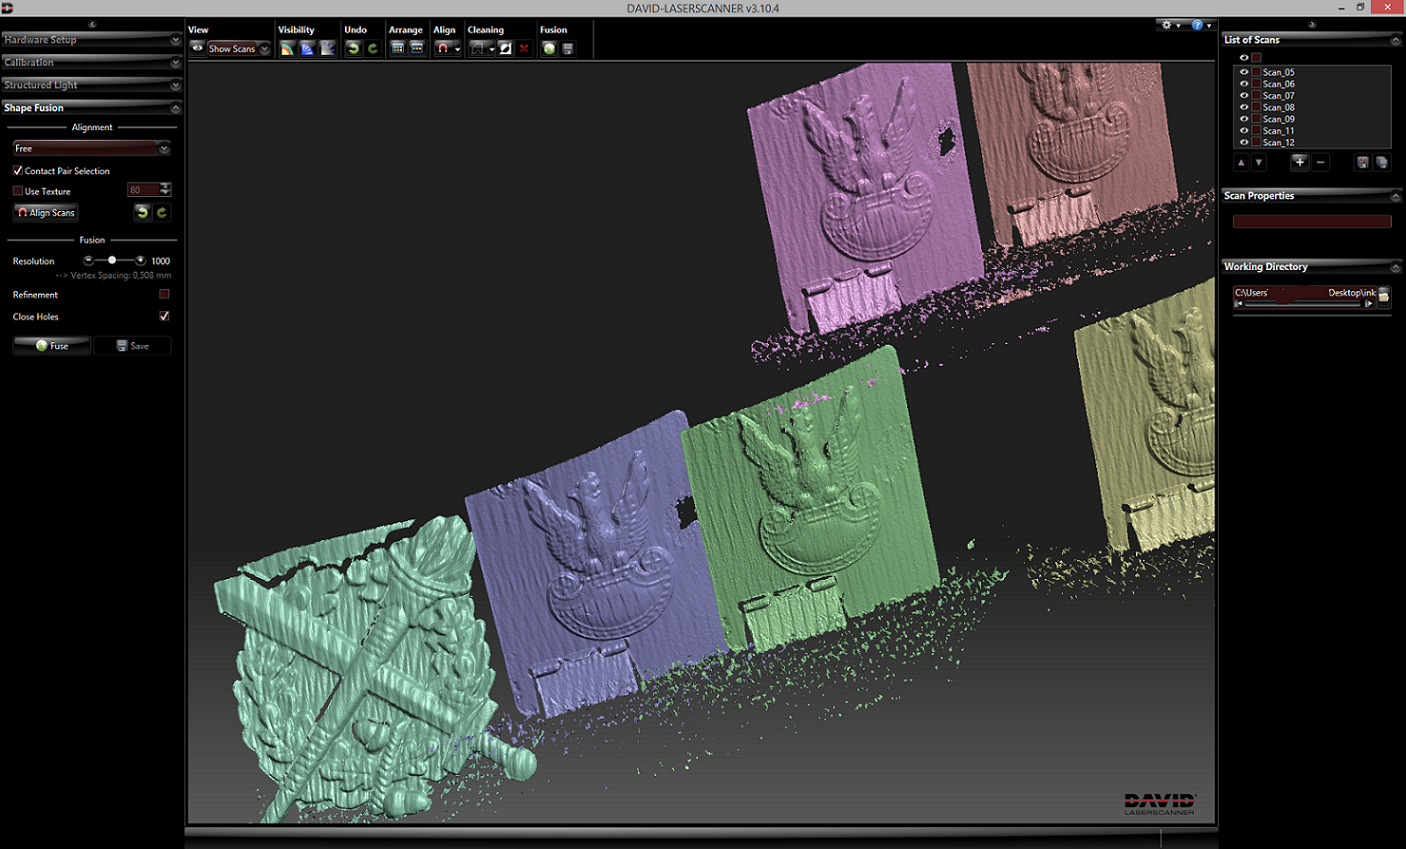Screen dimensions: 1406x849
Task: Click the green Fusion icon in toolbar
Action: (x=549, y=48)
